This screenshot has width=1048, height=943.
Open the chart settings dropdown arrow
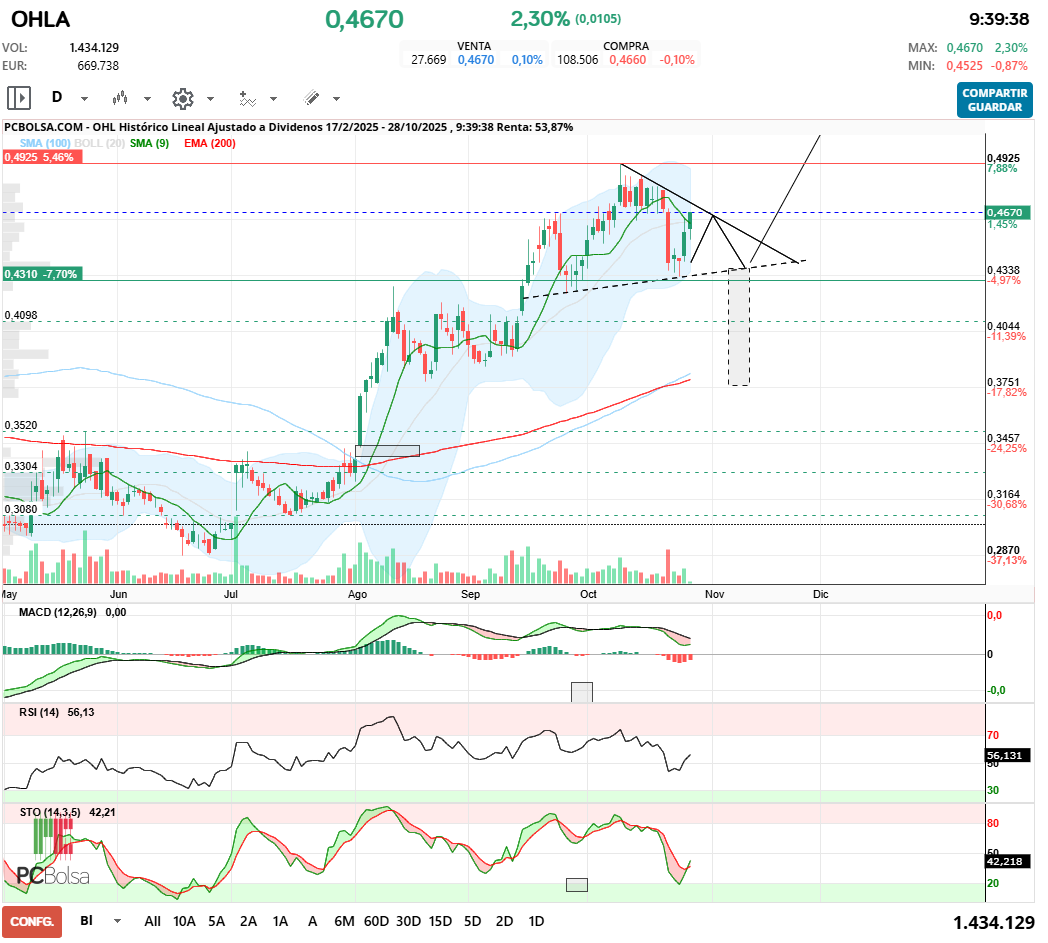click(x=210, y=99)
